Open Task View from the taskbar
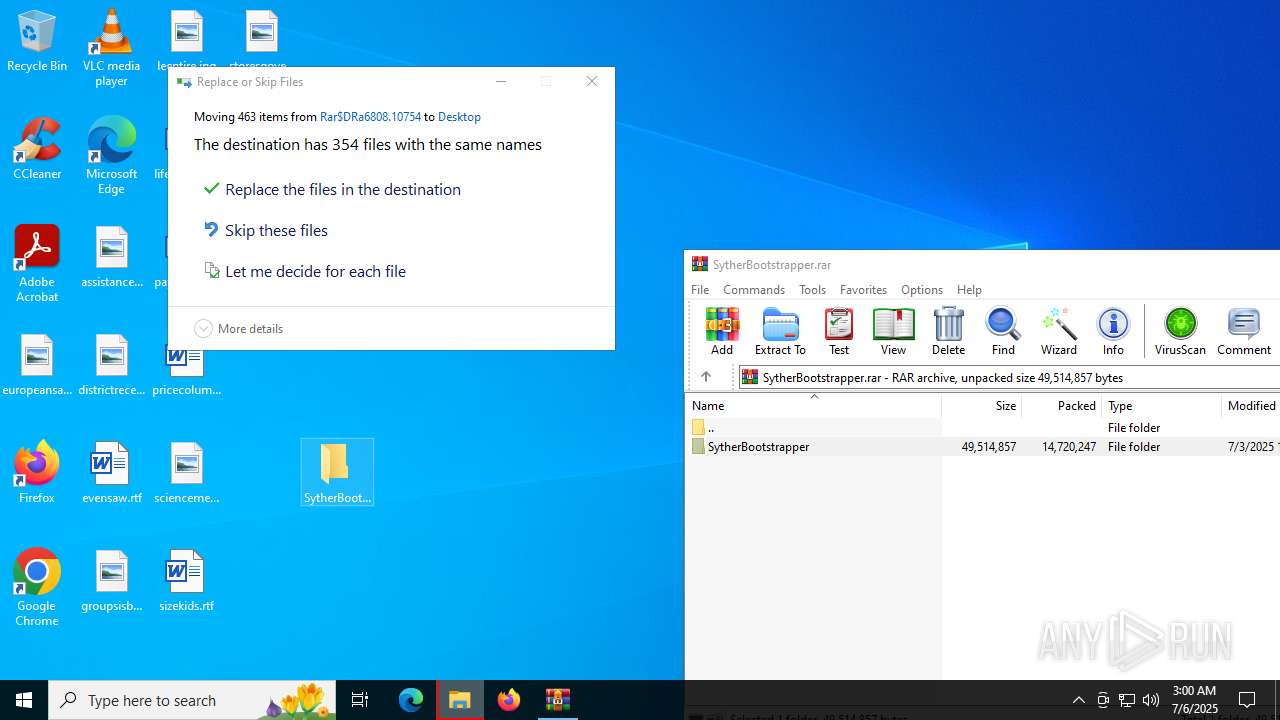Screen dimensions: 1280x720 (x=360, y=700)
